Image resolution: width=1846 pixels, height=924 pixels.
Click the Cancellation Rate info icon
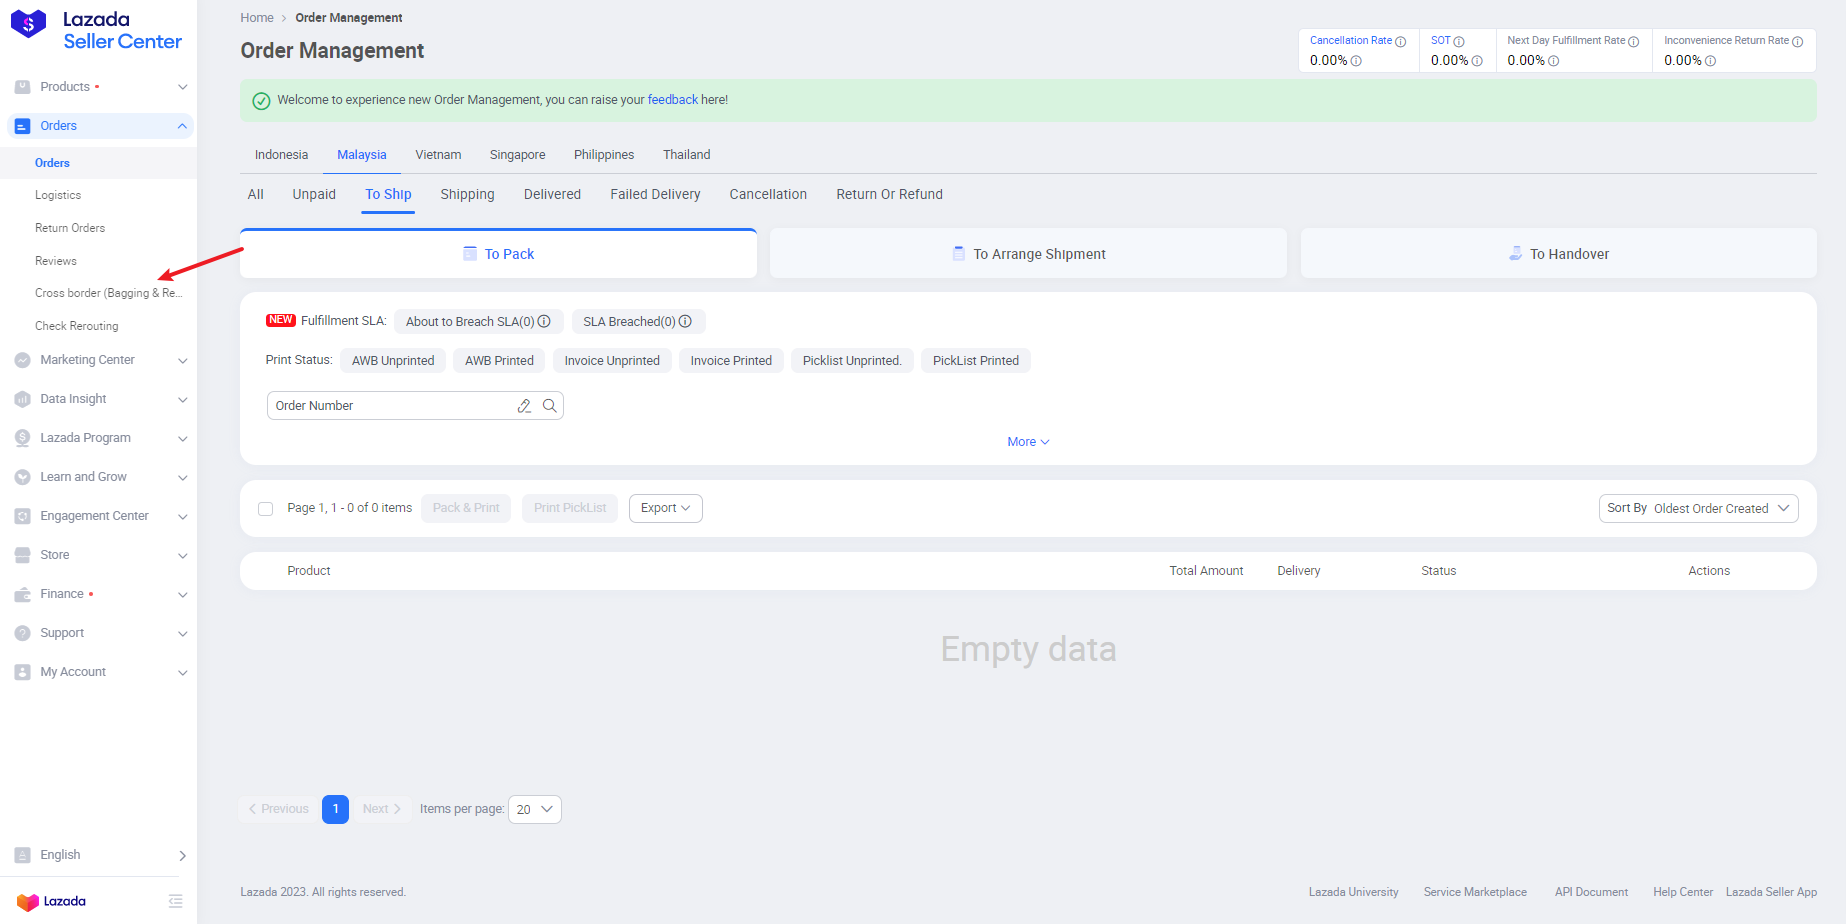(1401, 41)
